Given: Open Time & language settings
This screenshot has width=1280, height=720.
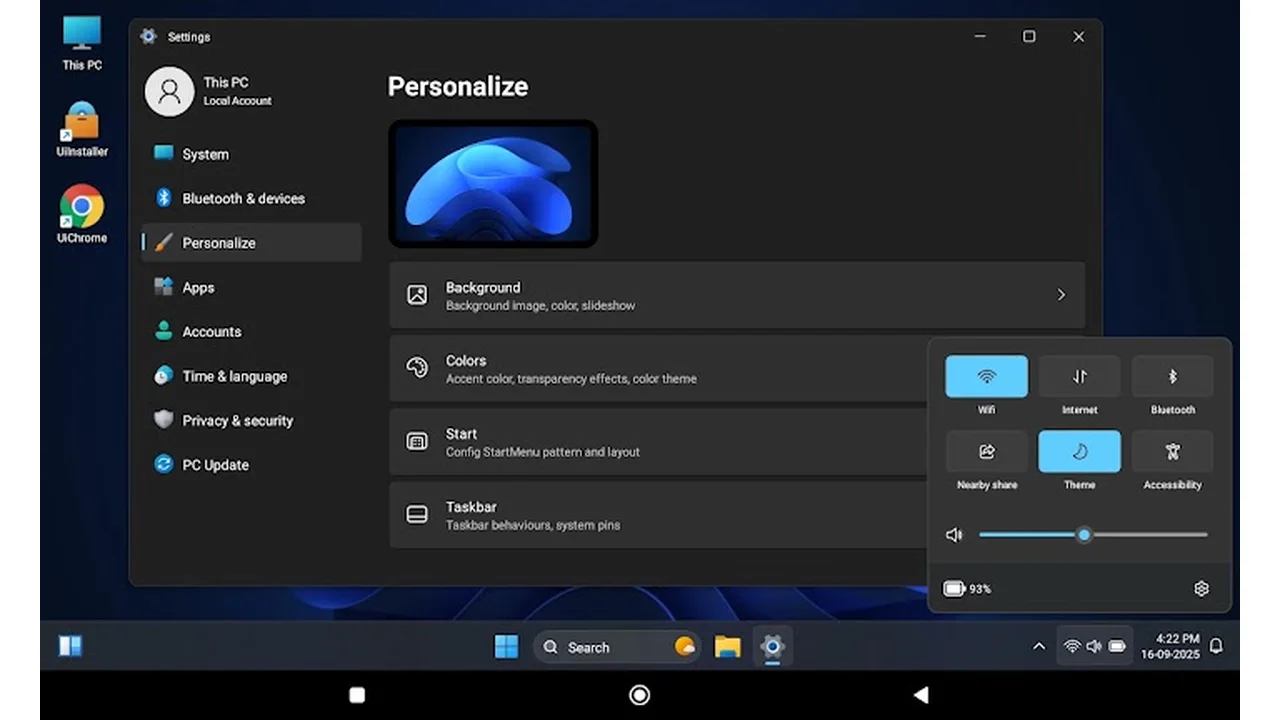Looking at the screenshot, I should (251, 376).
